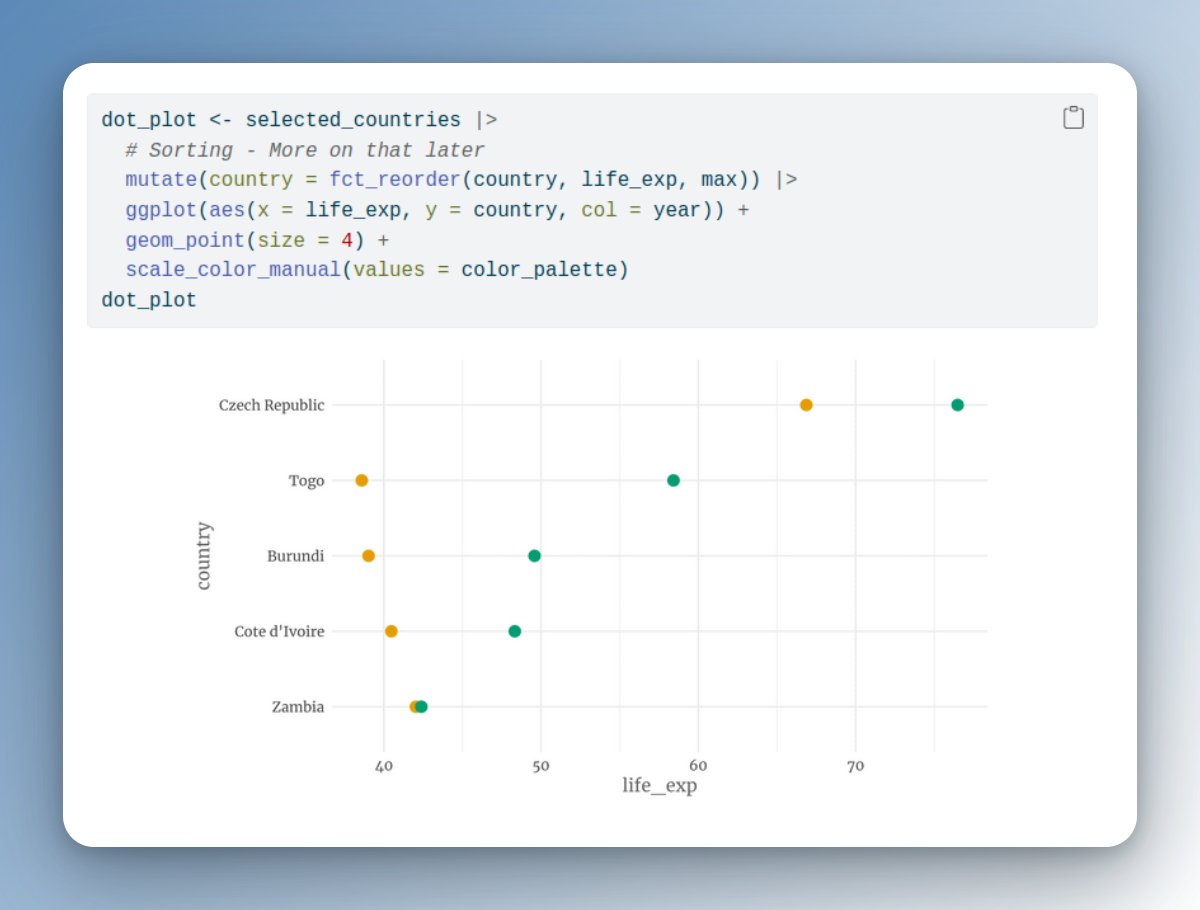
Task: Click the x-axis tick label 70
Action: pyautogui.click(x=855, y=766)
